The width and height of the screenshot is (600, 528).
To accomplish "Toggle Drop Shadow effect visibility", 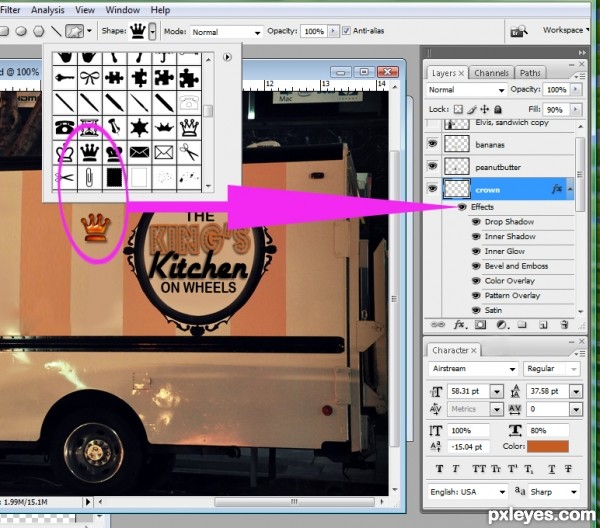I will click(x=476, y=222).
